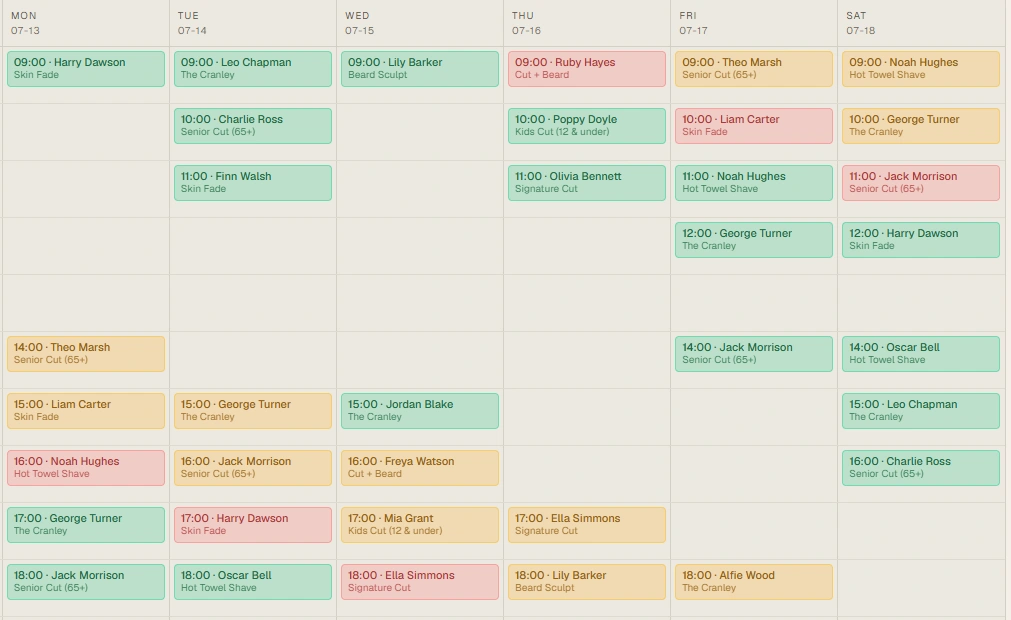Select Harry Dawson's Tuesday 17:00 Skin Fade
The width and height of the screenshot is (1011, 620).
pos(253,525)
